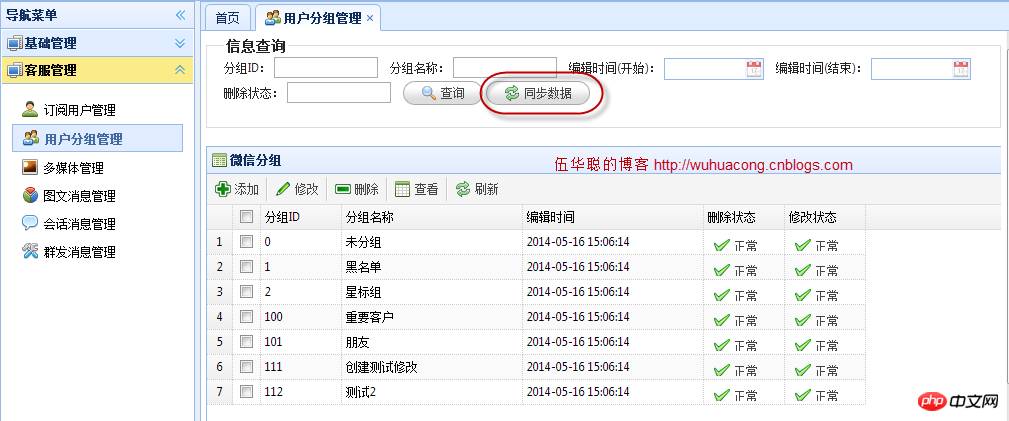Click the 星标组 cell
Image resolution: width=1009 pixels, height=421 pixels.
(432, 292)
